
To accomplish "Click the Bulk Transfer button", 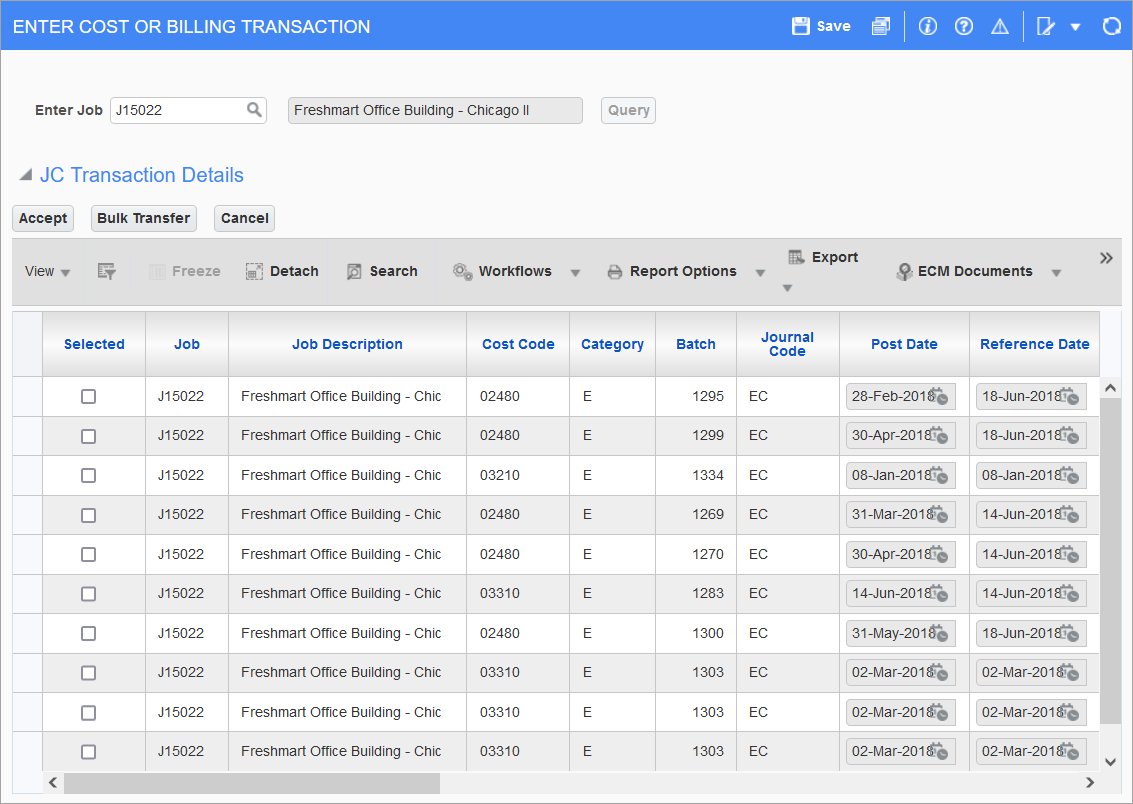I will click(x=143, y=218).
